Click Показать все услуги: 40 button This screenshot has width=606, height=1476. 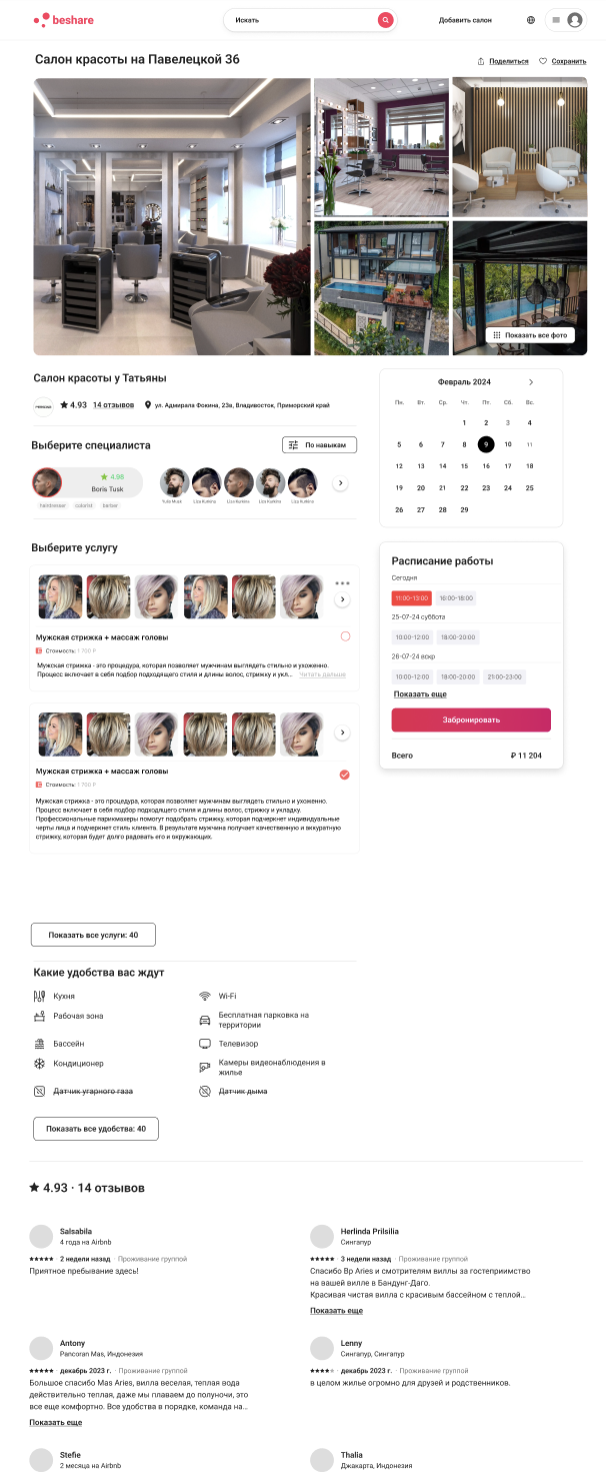(x=93, y=935)
